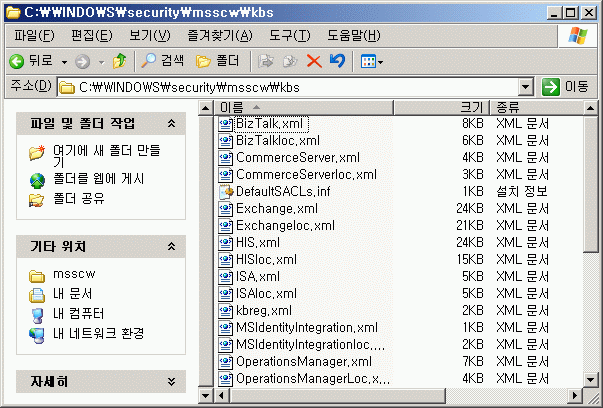
Task: Click 폴더를 웹에 게시 link
Action: point(98,179)
